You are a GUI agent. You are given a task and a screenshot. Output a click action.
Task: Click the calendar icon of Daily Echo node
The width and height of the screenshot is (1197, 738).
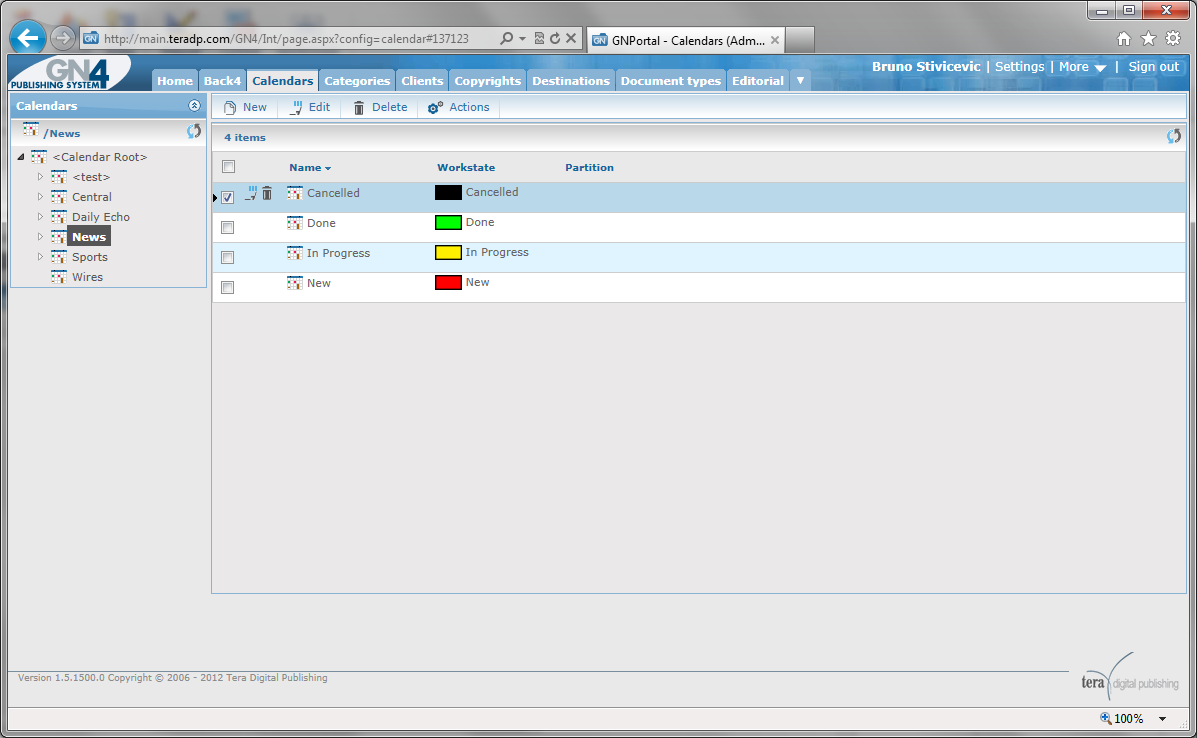59,217
